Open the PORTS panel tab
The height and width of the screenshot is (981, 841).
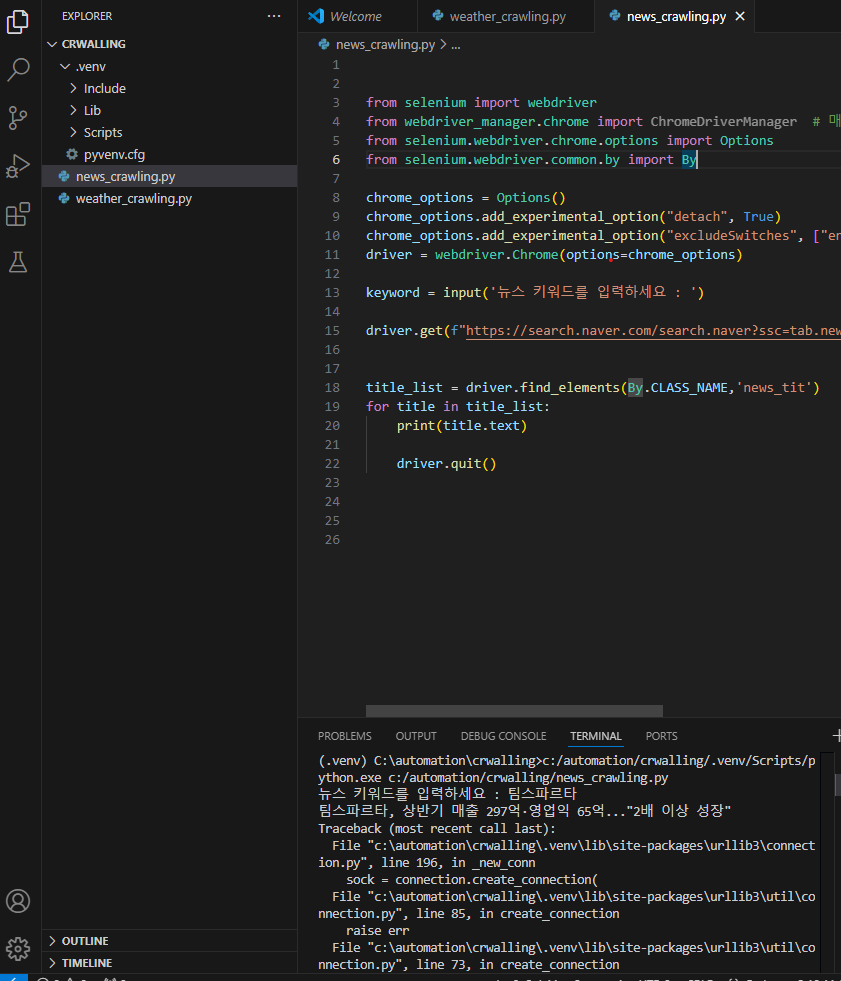[661, 736]
